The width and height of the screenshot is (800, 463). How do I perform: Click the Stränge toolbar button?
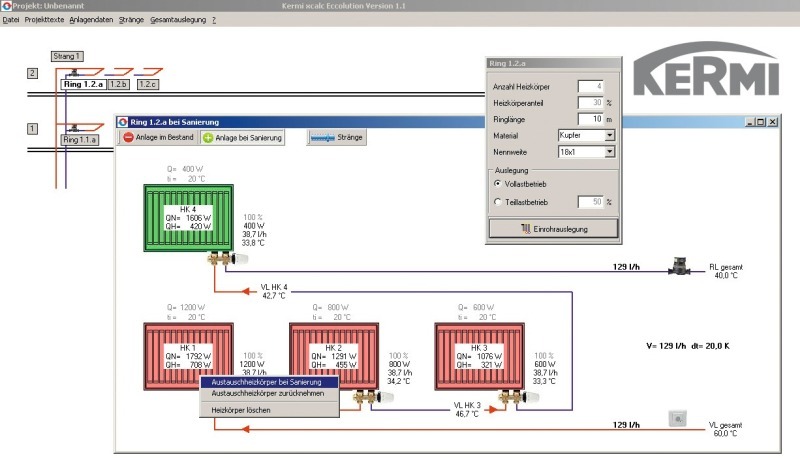337,137
